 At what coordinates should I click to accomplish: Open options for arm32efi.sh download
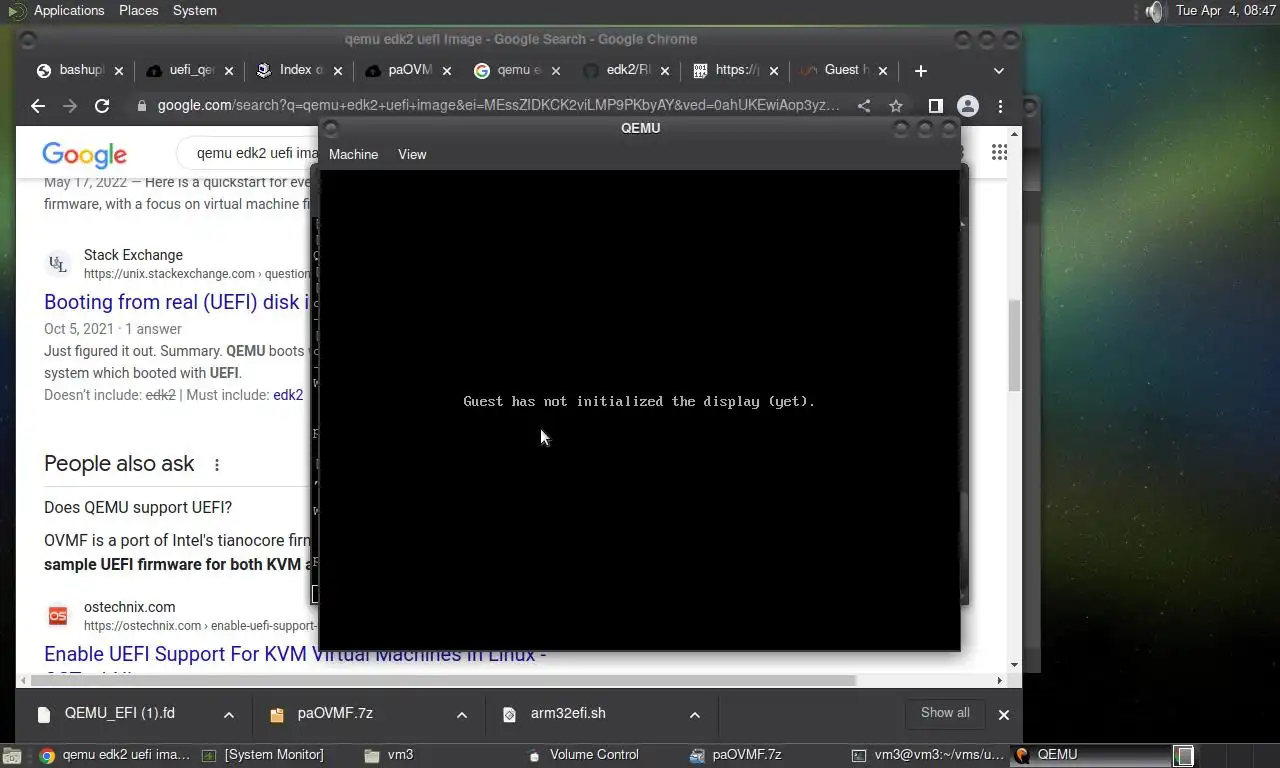695,714
